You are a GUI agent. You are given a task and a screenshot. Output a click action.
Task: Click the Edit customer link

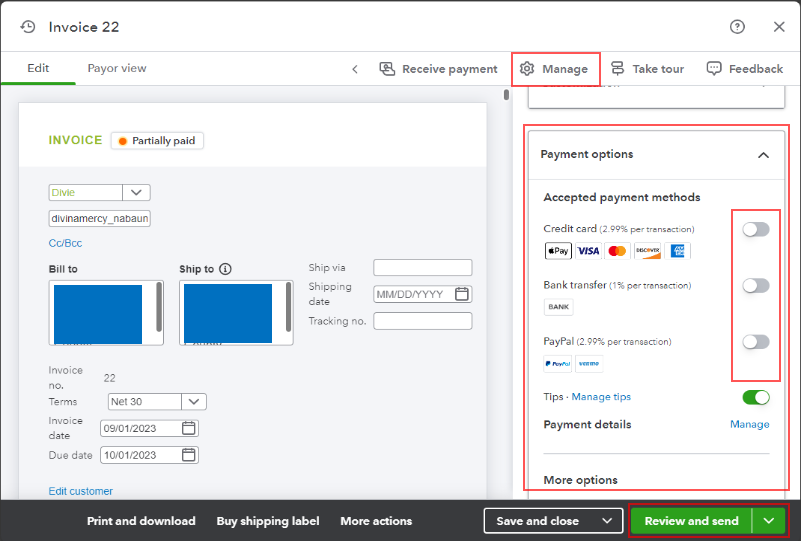pos(81,491)
